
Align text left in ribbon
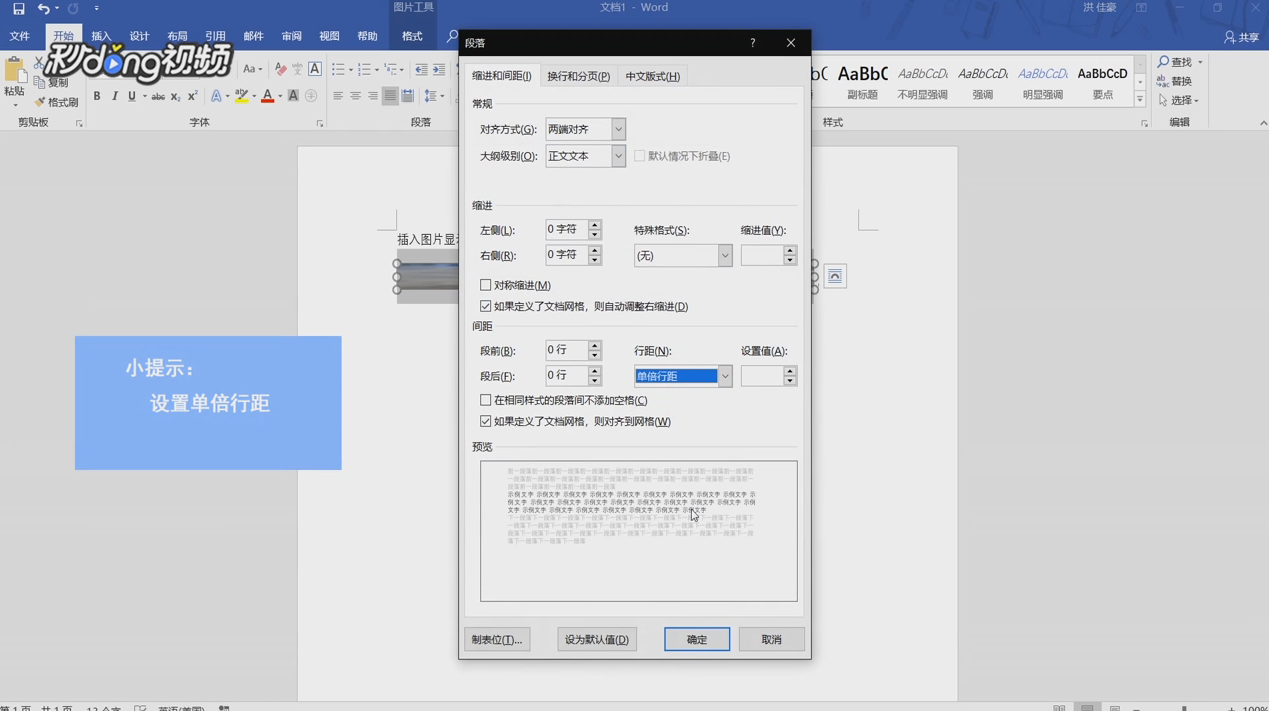click(x=338, y=96)
